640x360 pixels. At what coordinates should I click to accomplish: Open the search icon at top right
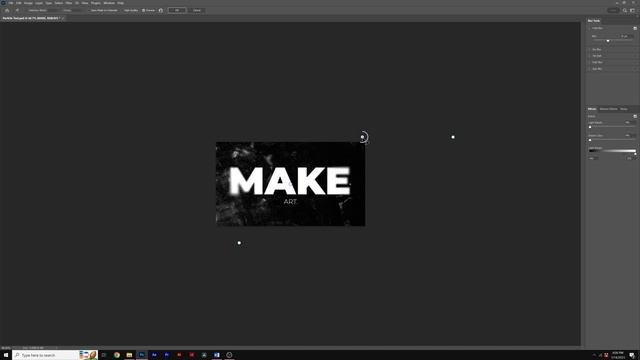(625, 10)
